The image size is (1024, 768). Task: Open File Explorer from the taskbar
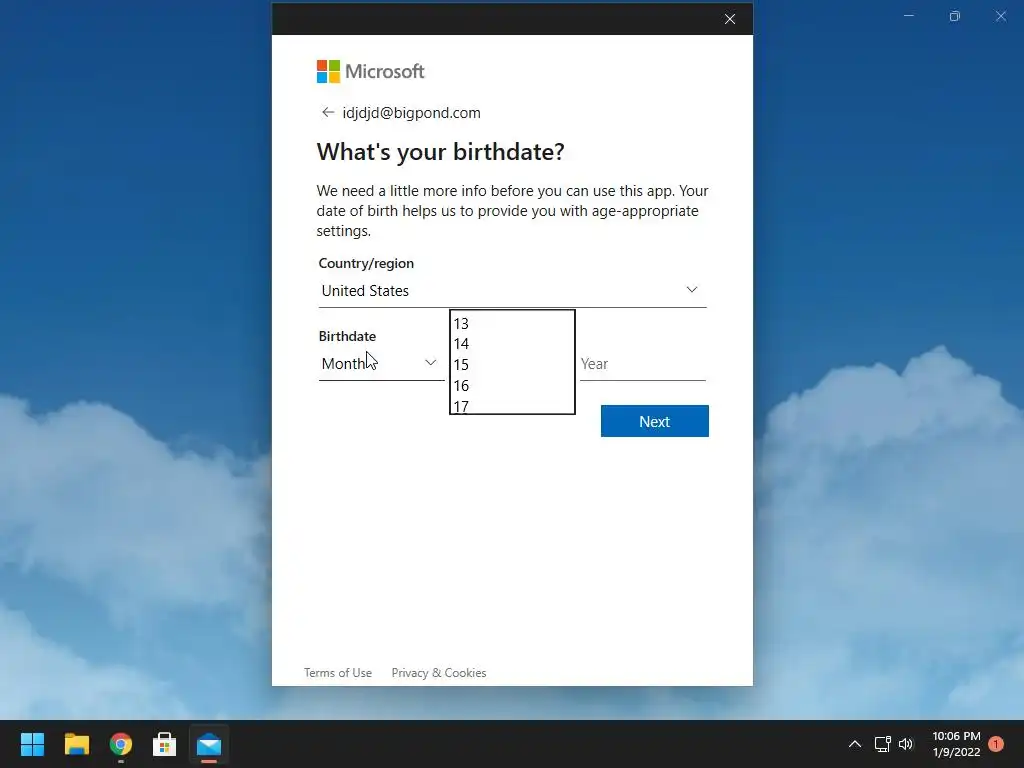point(76,744)
